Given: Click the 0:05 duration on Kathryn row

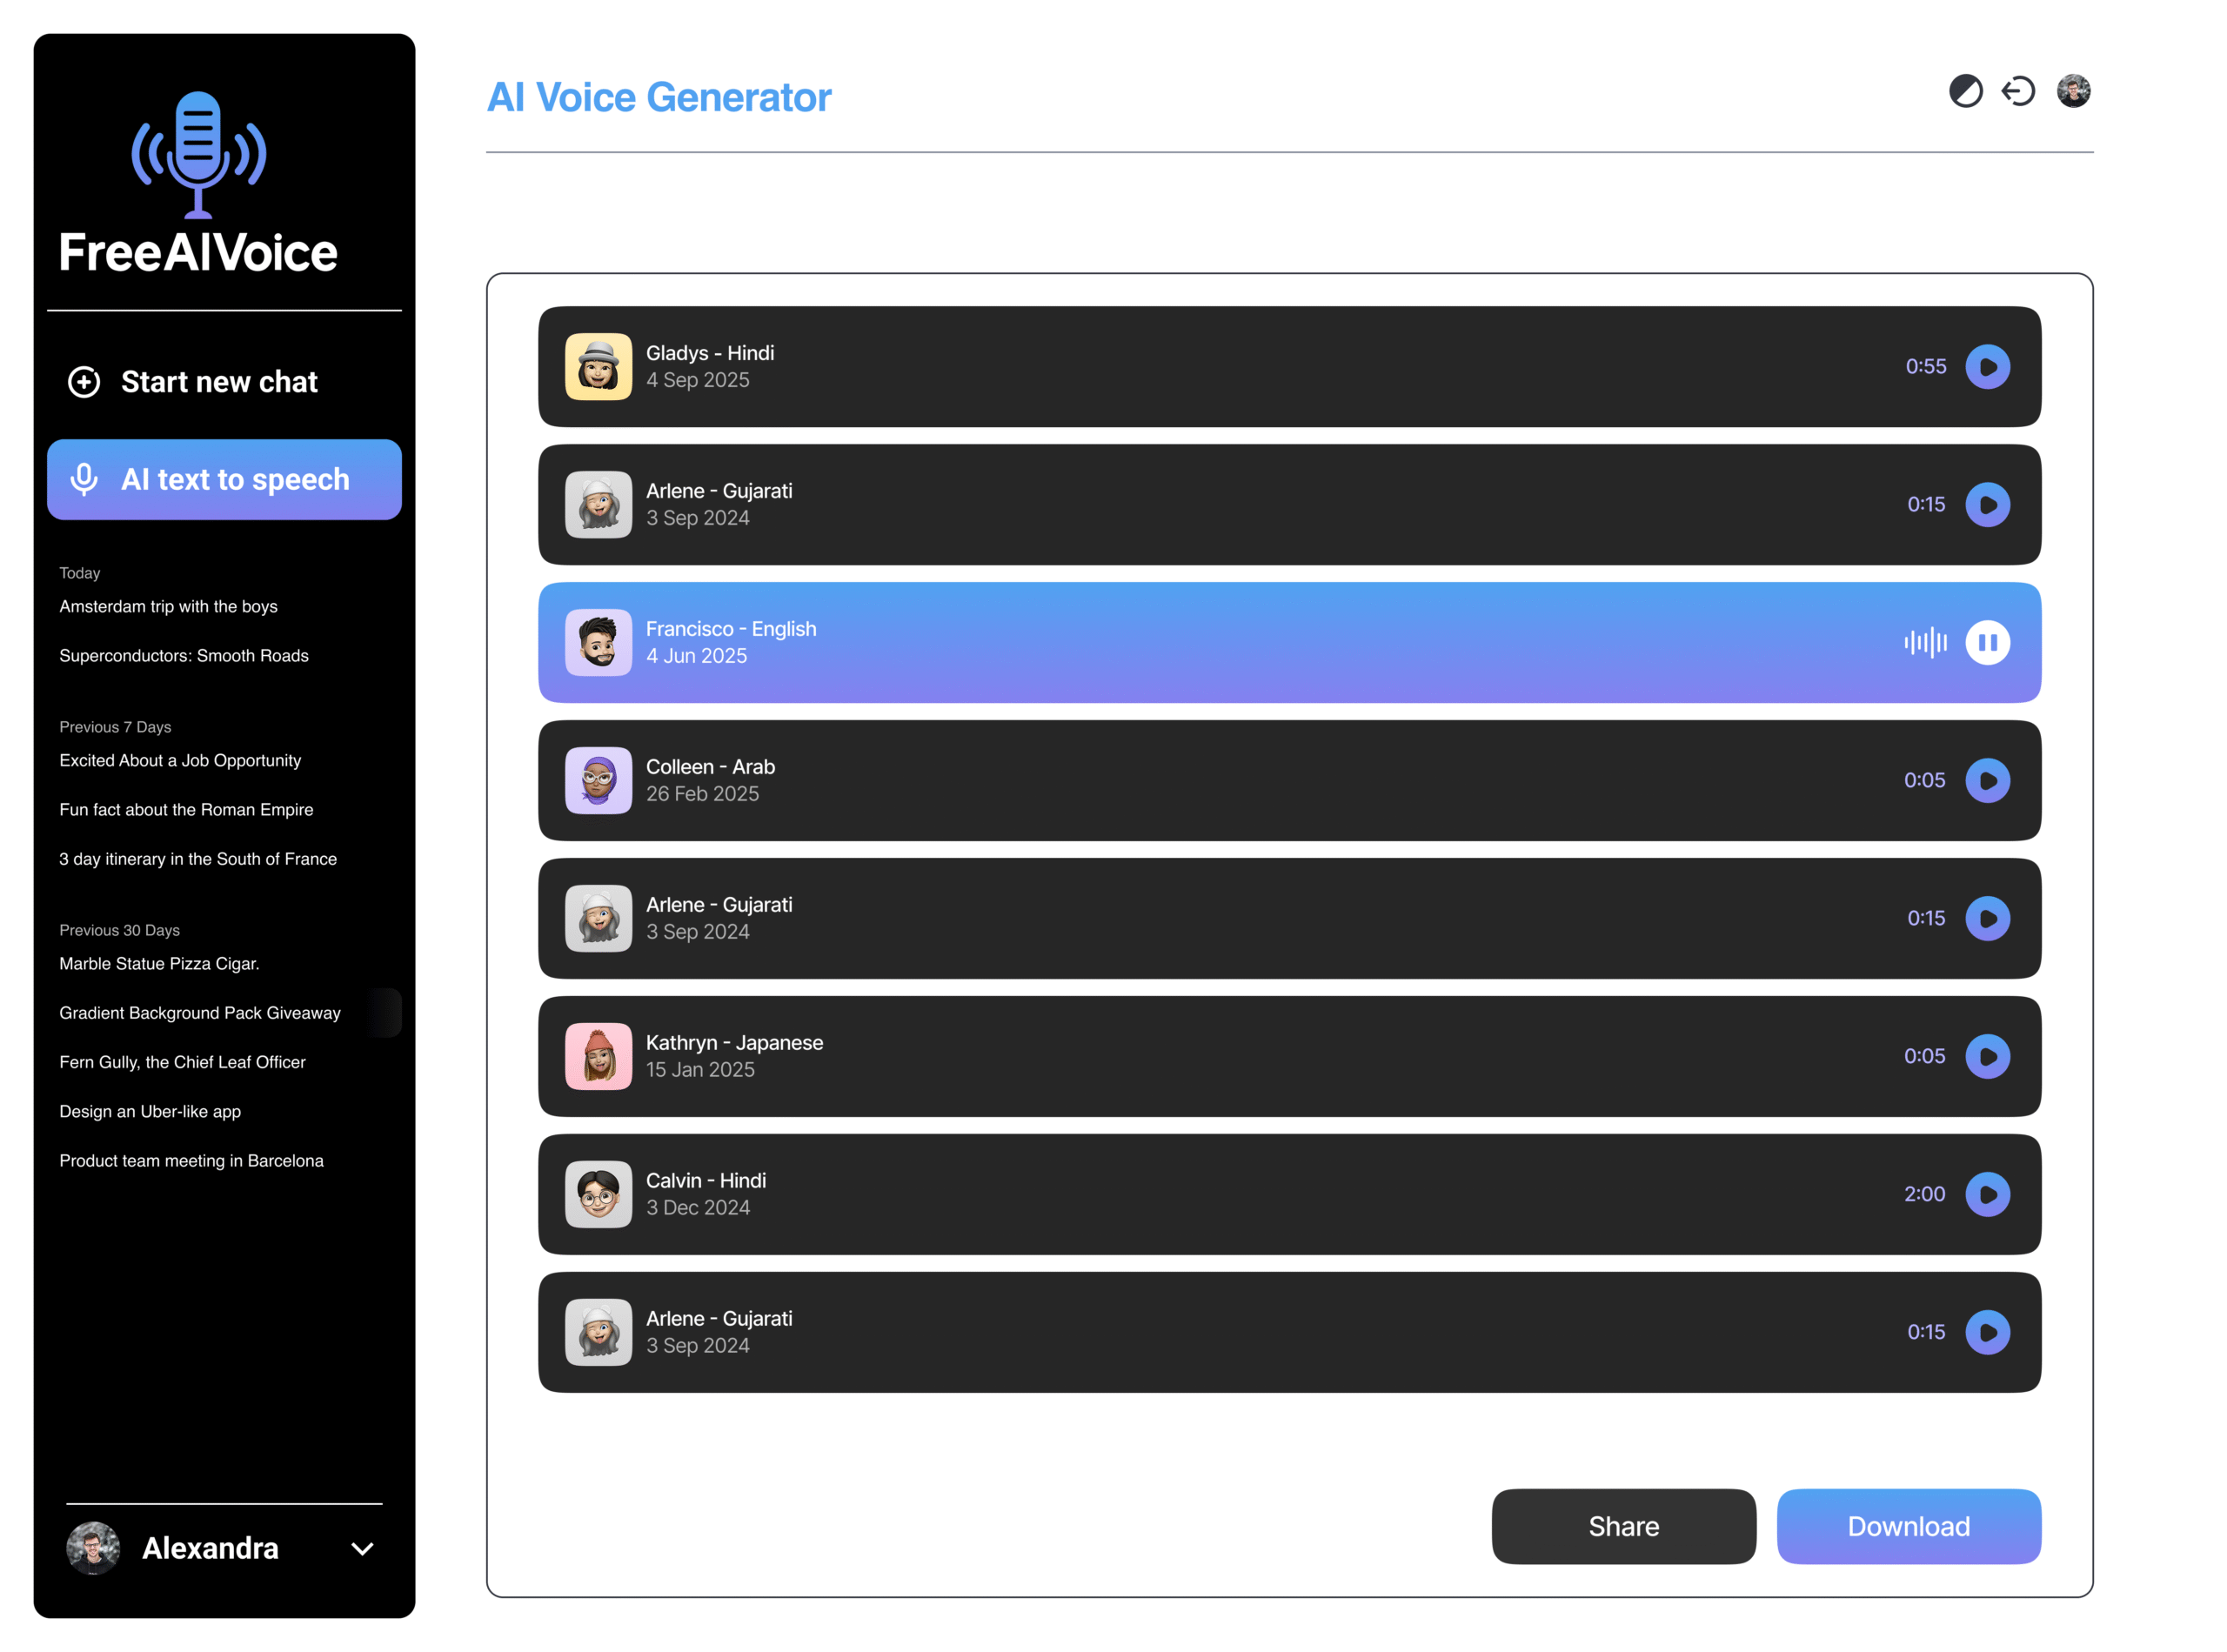Looking at the screenshot, I should [x=1924, y=1057].
